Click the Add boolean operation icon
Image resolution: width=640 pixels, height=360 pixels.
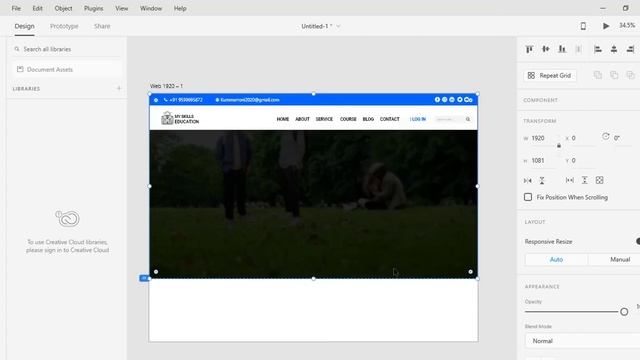(x=598, y=75)
